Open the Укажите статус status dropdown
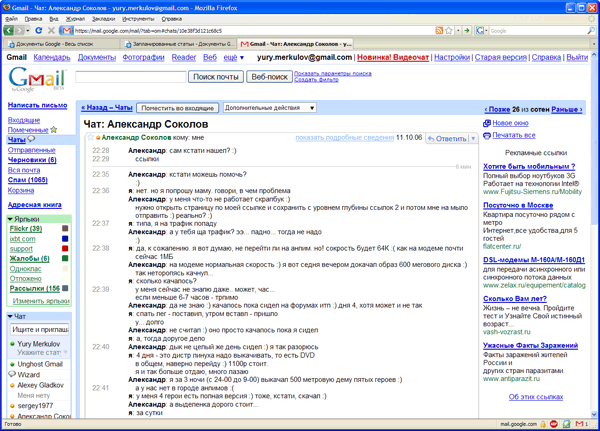 (65, 352)
